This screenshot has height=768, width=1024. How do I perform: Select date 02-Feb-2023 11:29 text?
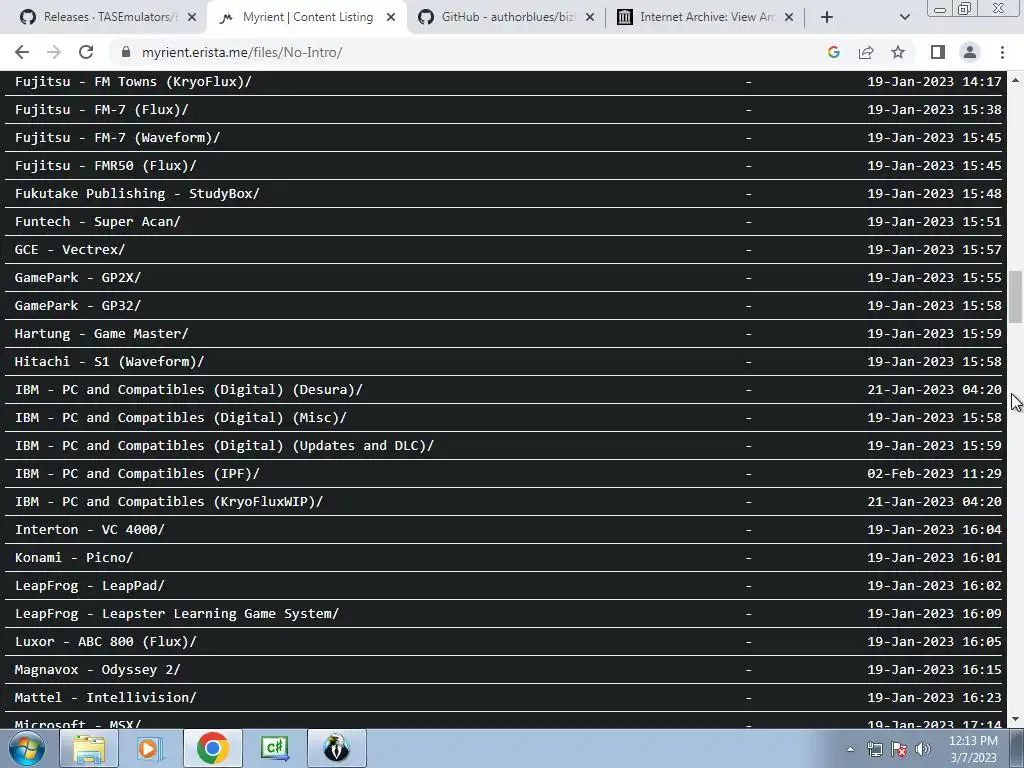pos(935,474)
